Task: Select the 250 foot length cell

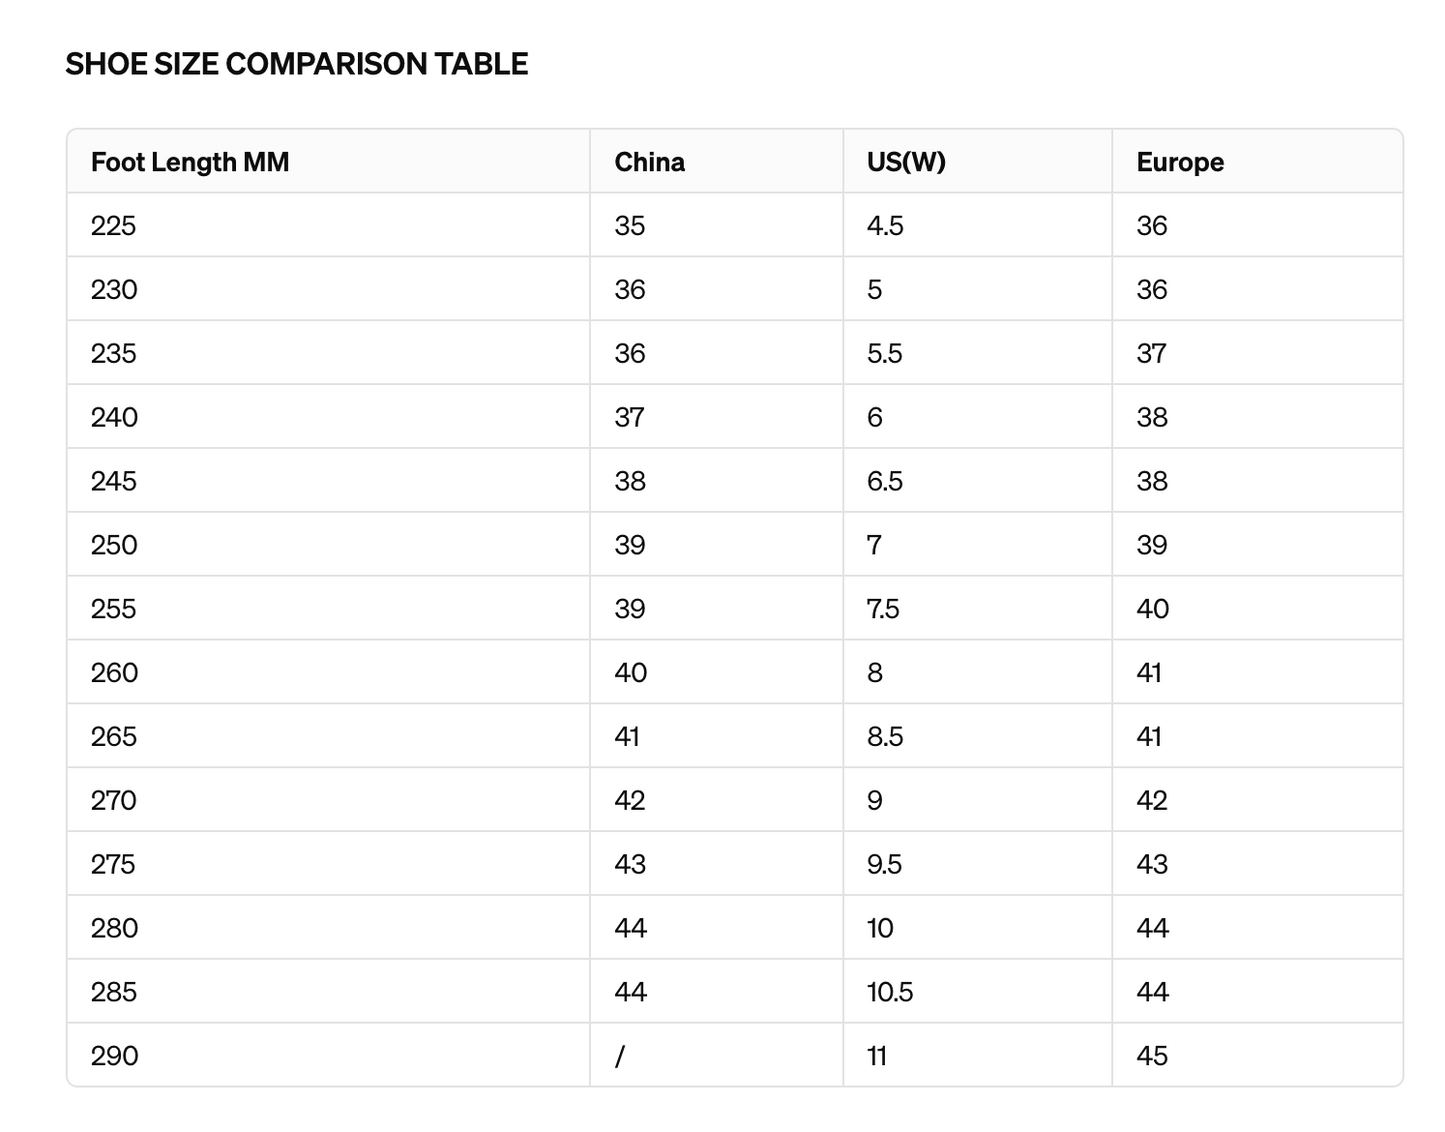Action: [328, 545]
